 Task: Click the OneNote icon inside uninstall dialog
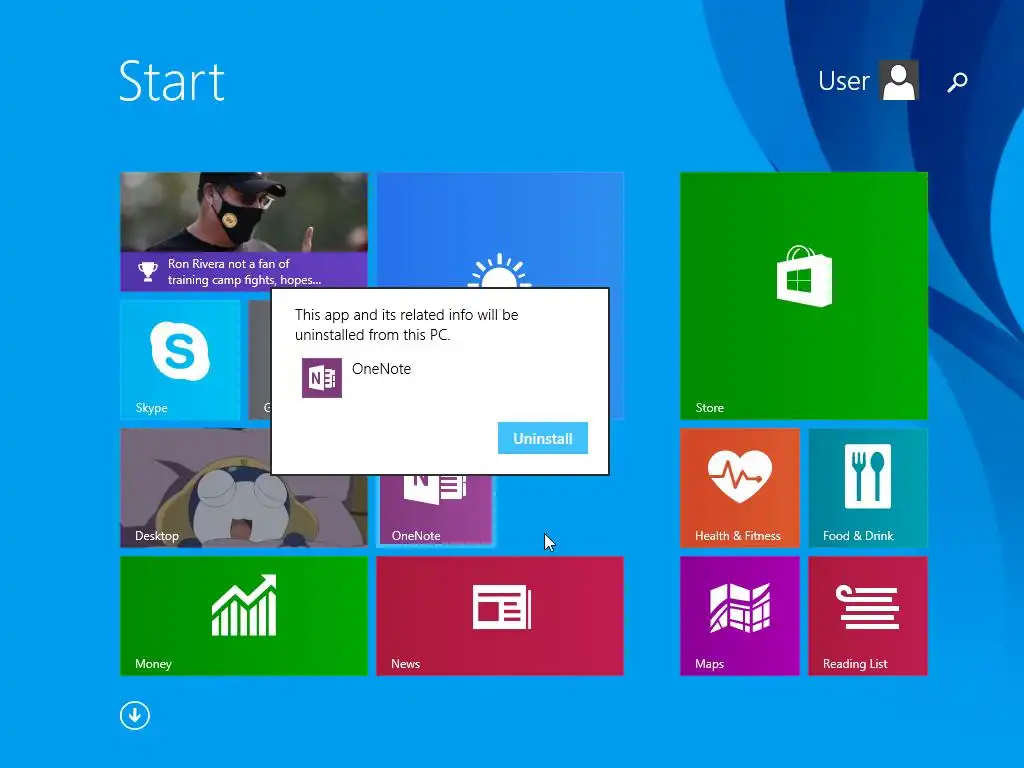pos(321,377)
